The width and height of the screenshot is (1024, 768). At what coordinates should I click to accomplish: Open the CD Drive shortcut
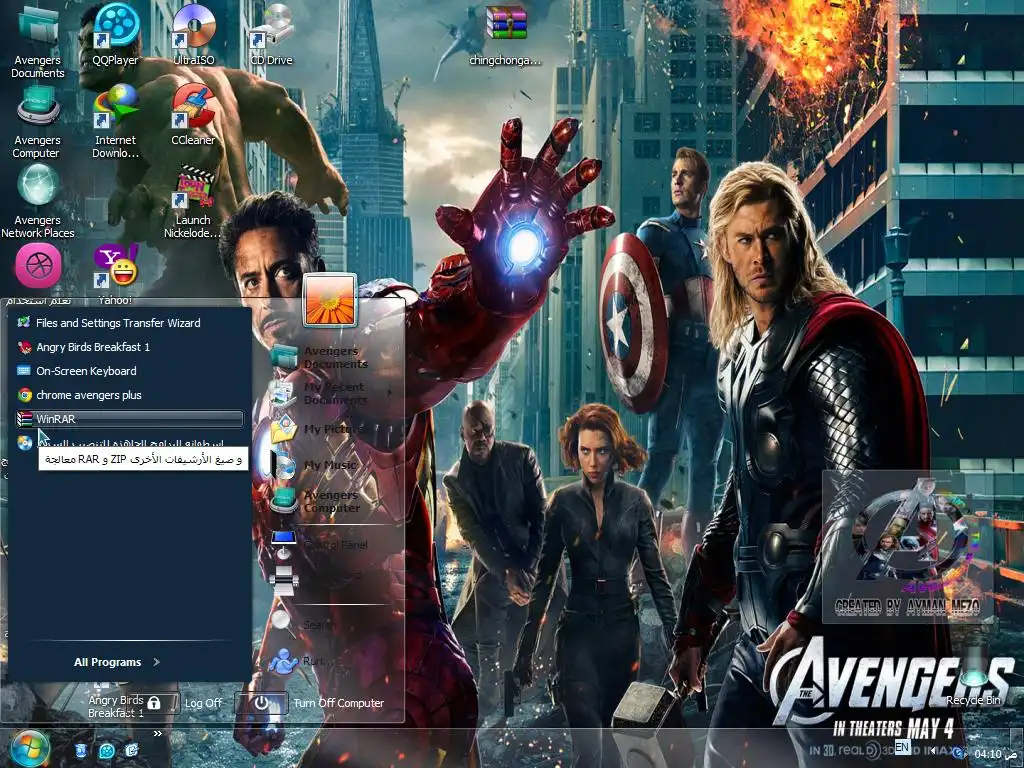(x=271, y=35)
